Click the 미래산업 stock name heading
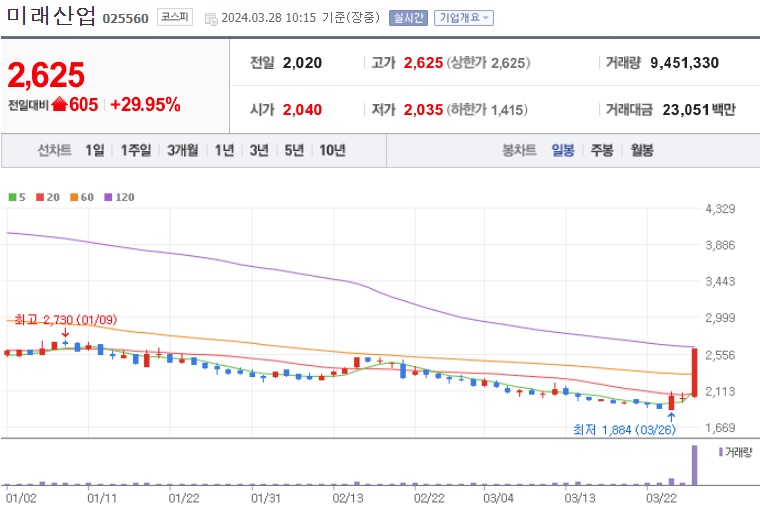 click(51, 16)
